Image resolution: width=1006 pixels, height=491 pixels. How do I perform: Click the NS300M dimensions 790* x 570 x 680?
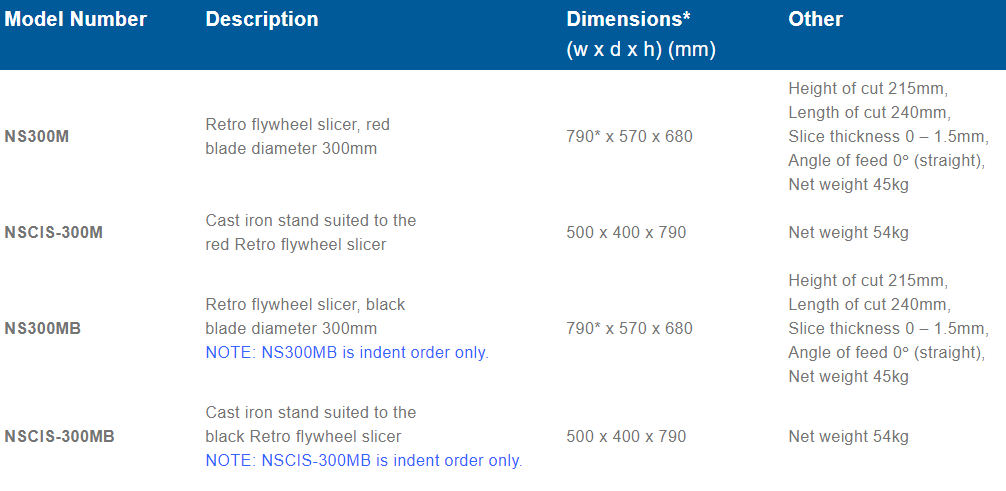point(629,137)
